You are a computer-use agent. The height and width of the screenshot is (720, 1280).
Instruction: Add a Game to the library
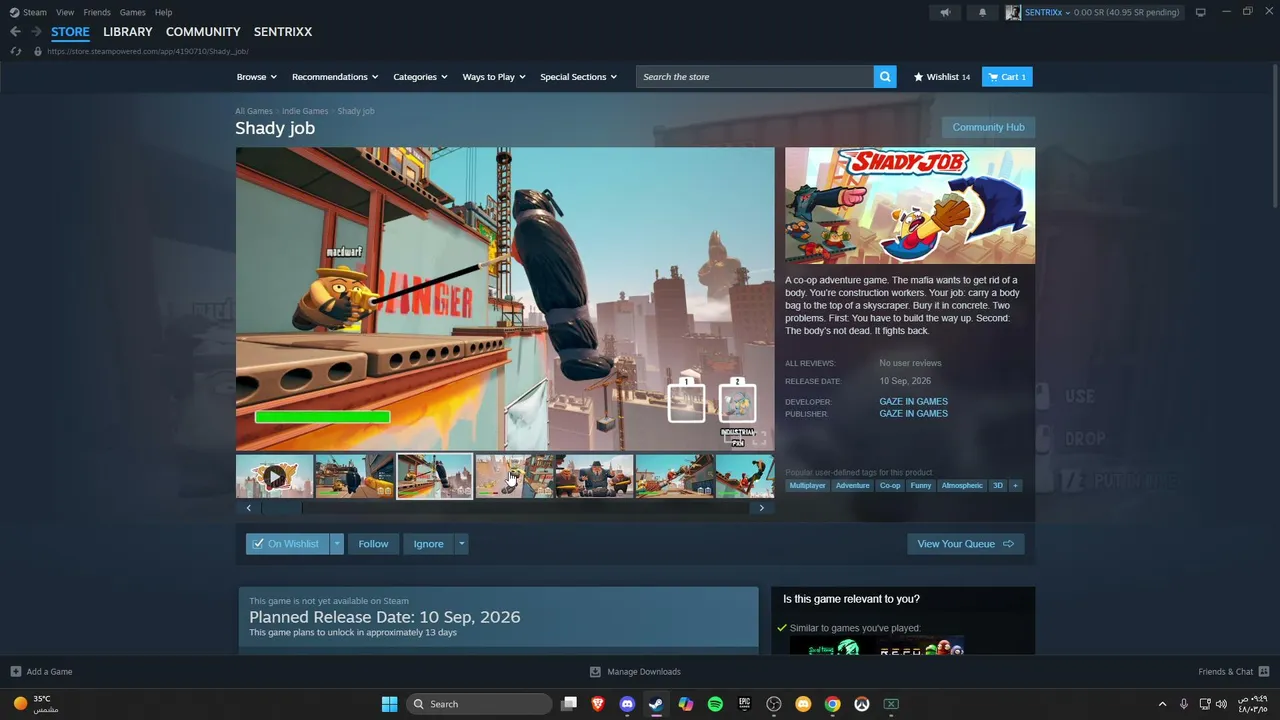(x=41, y=672)
